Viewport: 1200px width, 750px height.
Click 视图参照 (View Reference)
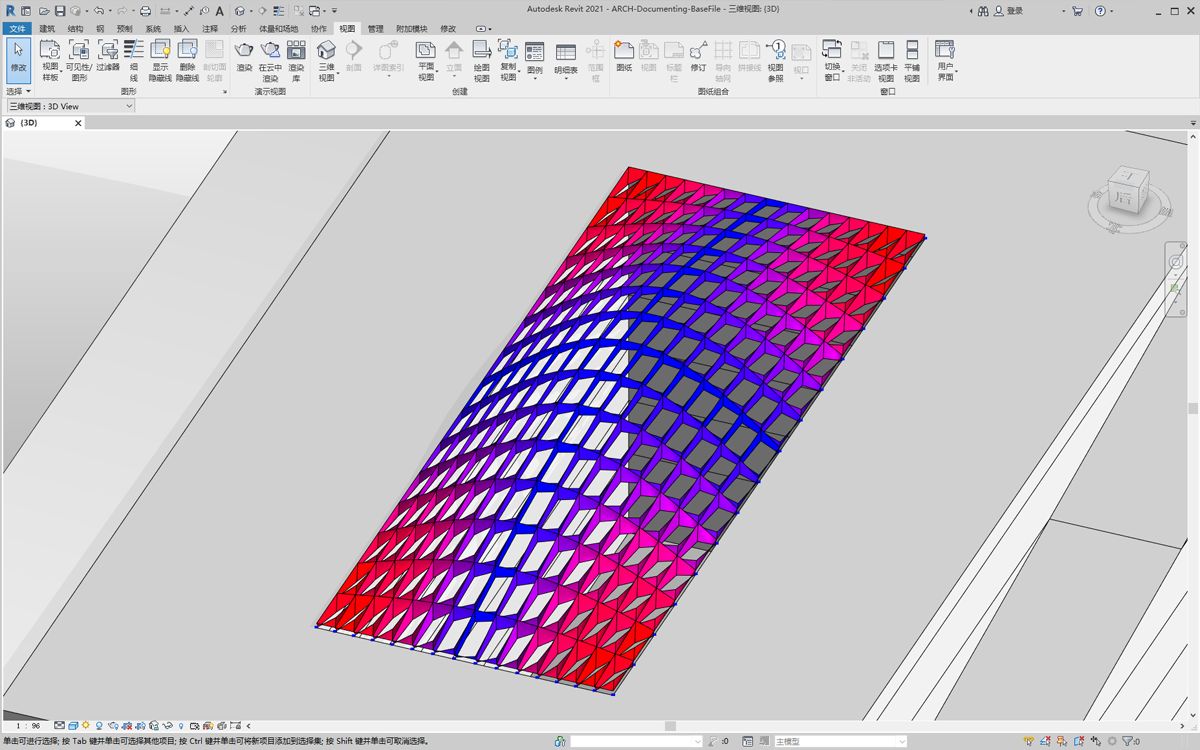click(775, 59)
